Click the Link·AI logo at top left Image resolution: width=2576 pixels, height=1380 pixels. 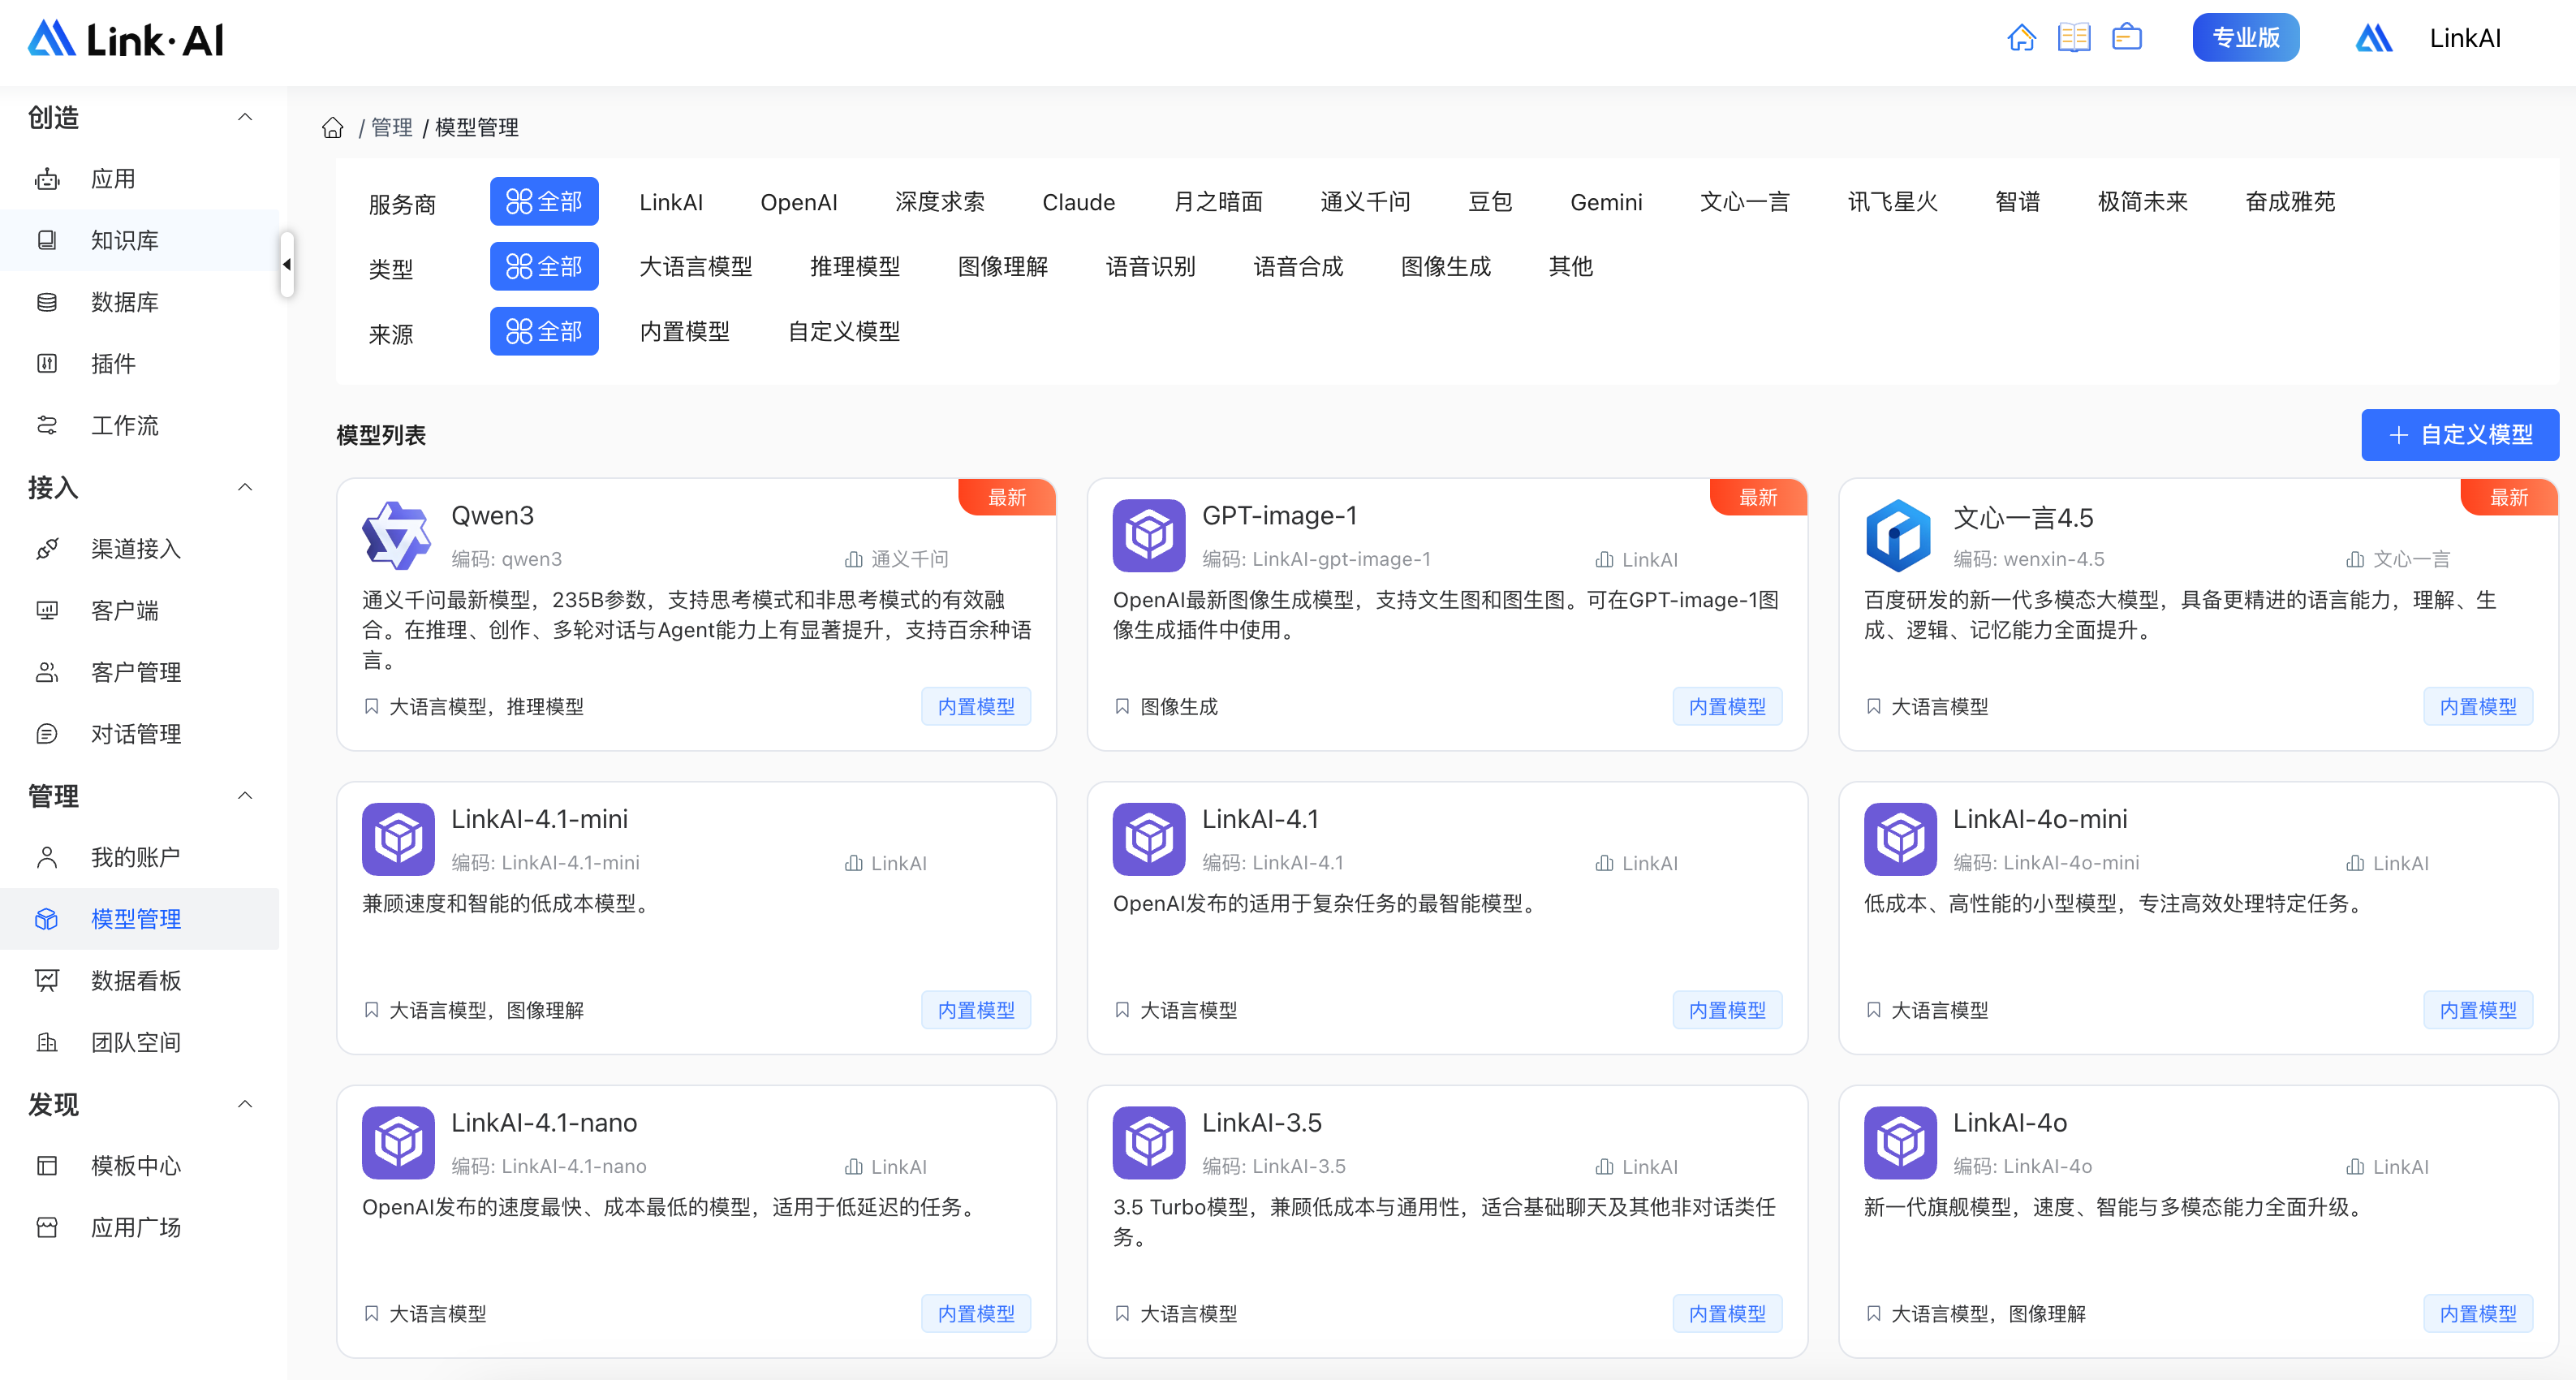click(126, 39)
